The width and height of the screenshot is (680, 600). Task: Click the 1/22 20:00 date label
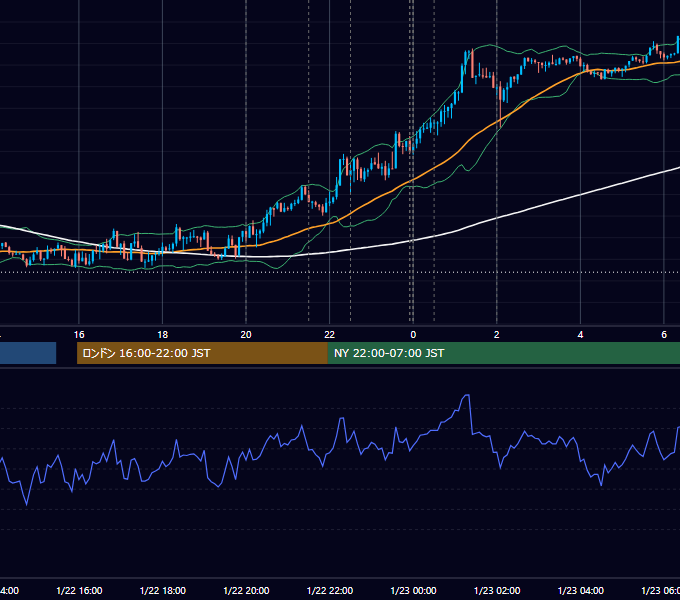pos(246,590)
